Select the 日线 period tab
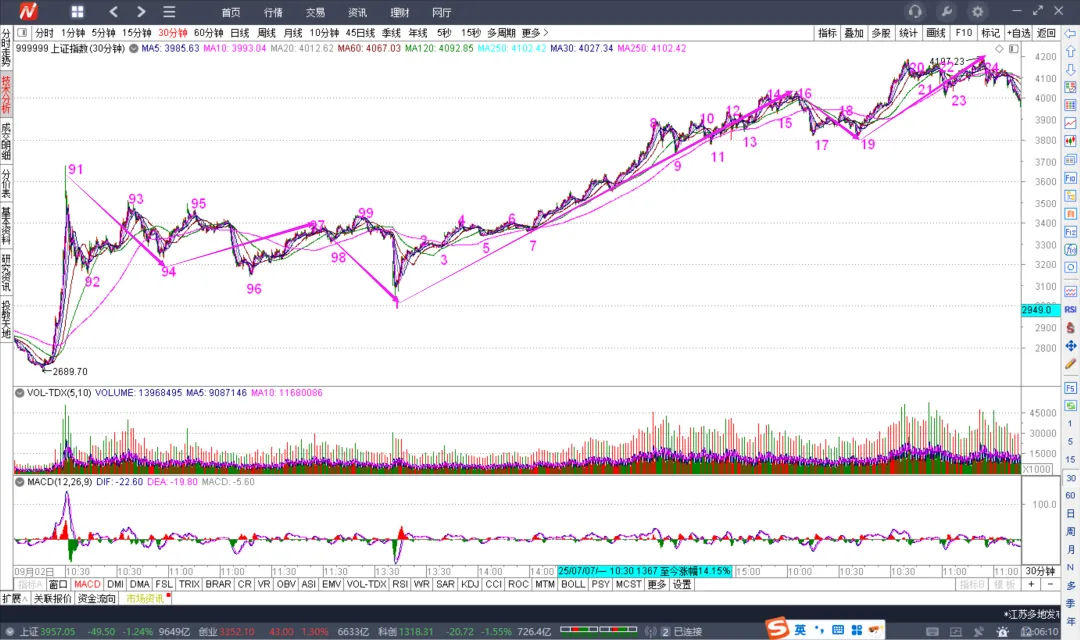The image size is (1080, 640). click(x=240, y=32)
